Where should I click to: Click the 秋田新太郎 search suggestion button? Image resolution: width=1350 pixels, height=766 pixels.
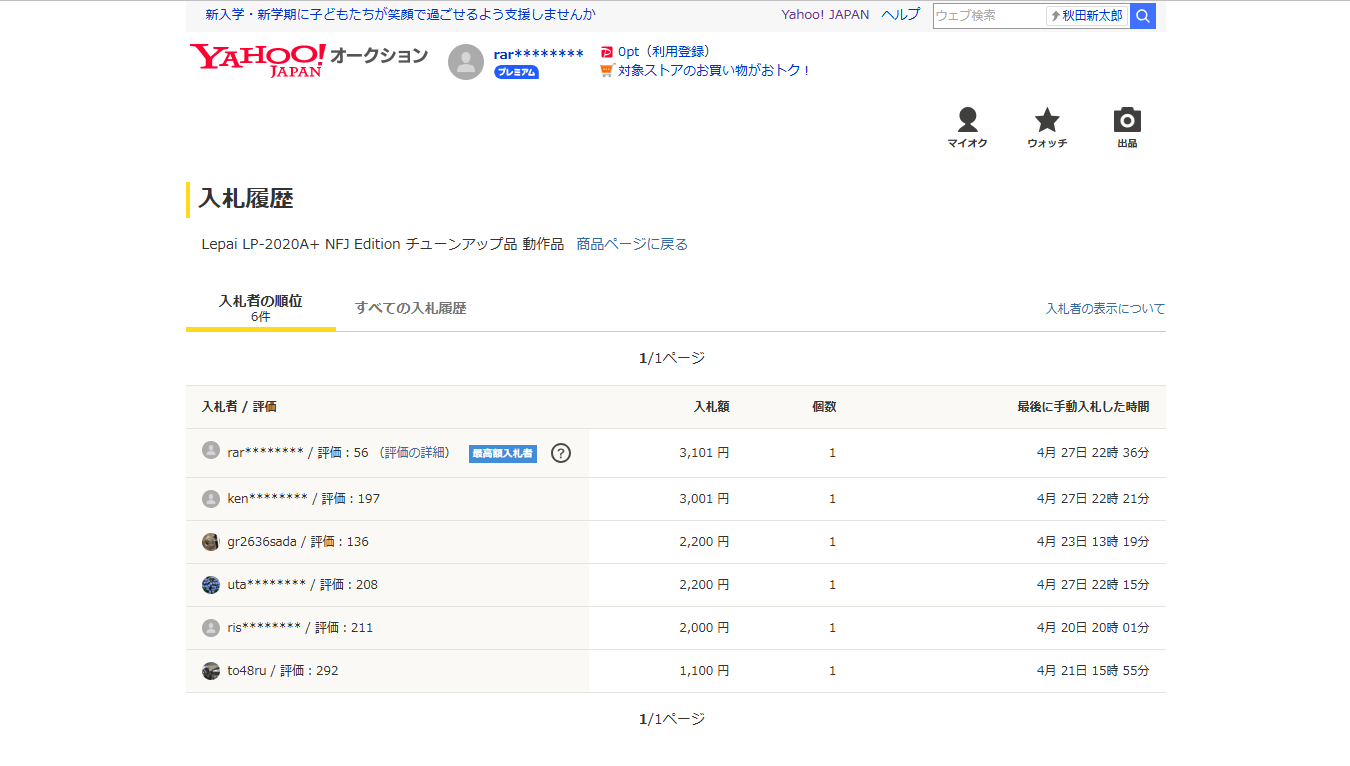coord(1087,16)
